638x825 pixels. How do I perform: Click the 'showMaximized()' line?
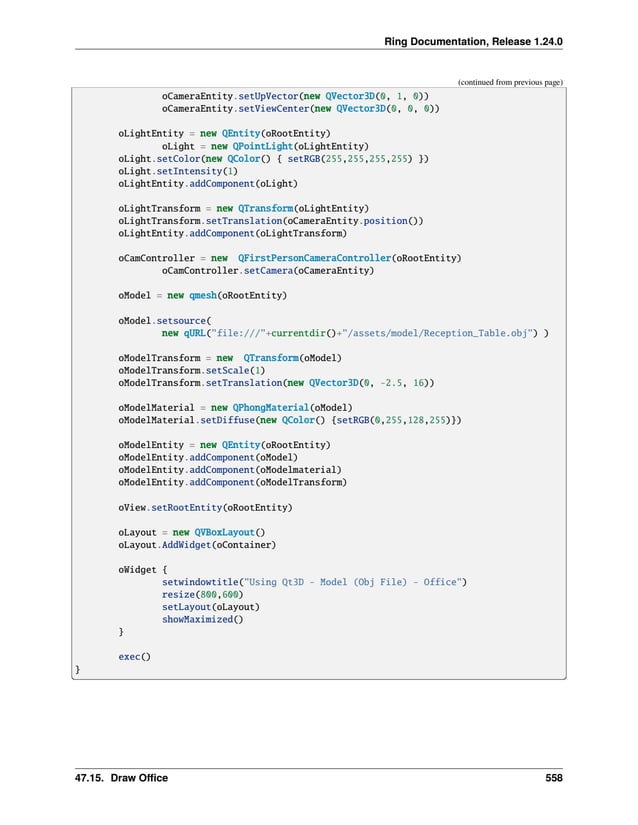pos(202,620)
